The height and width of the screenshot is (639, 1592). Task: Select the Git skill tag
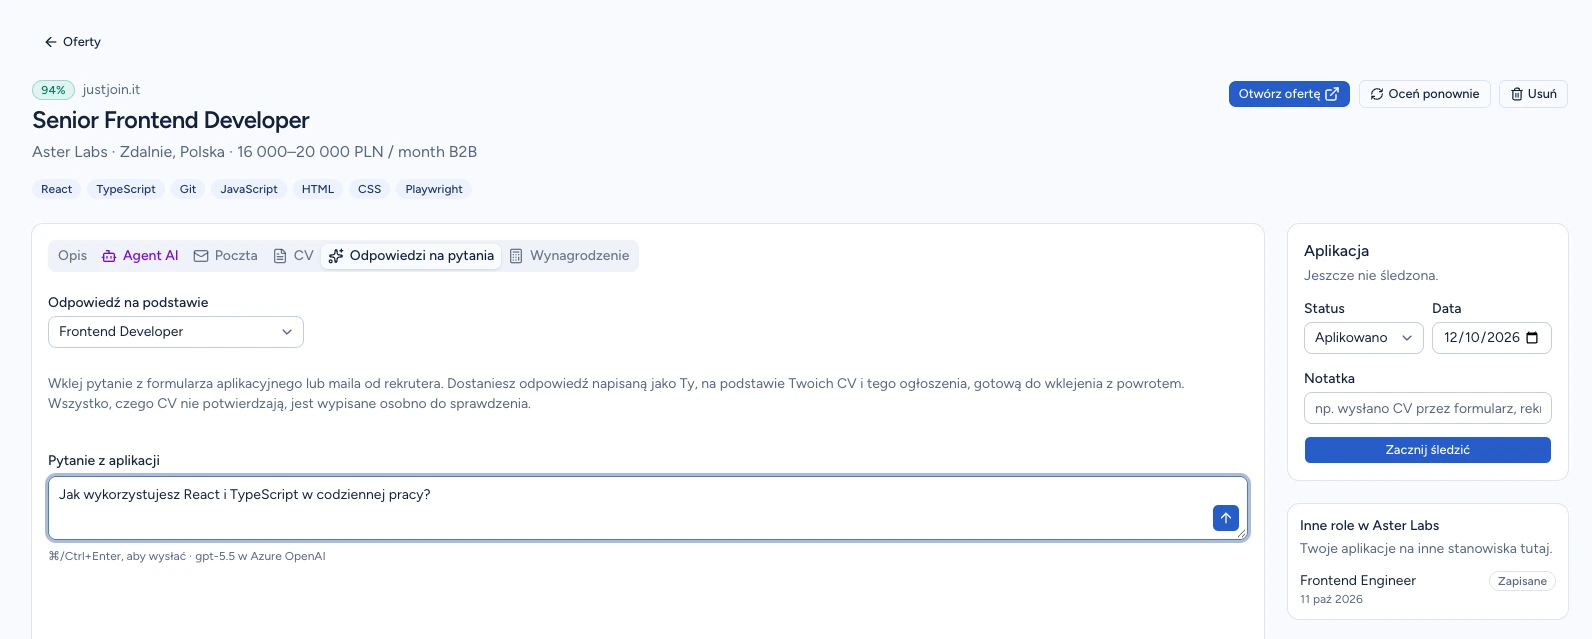click(x=188, y=189)
